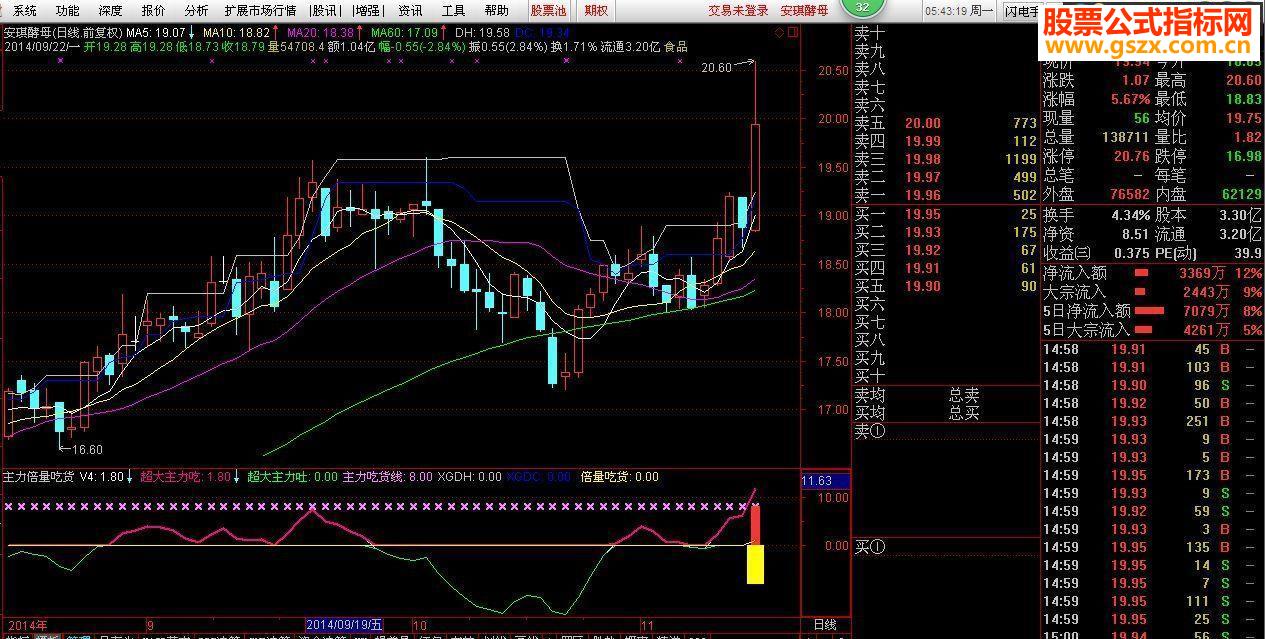Screen dimensions: 1265x639
Task: Click the 2014/09/19/五 date label on the time axis
Action: click(343, 624)
